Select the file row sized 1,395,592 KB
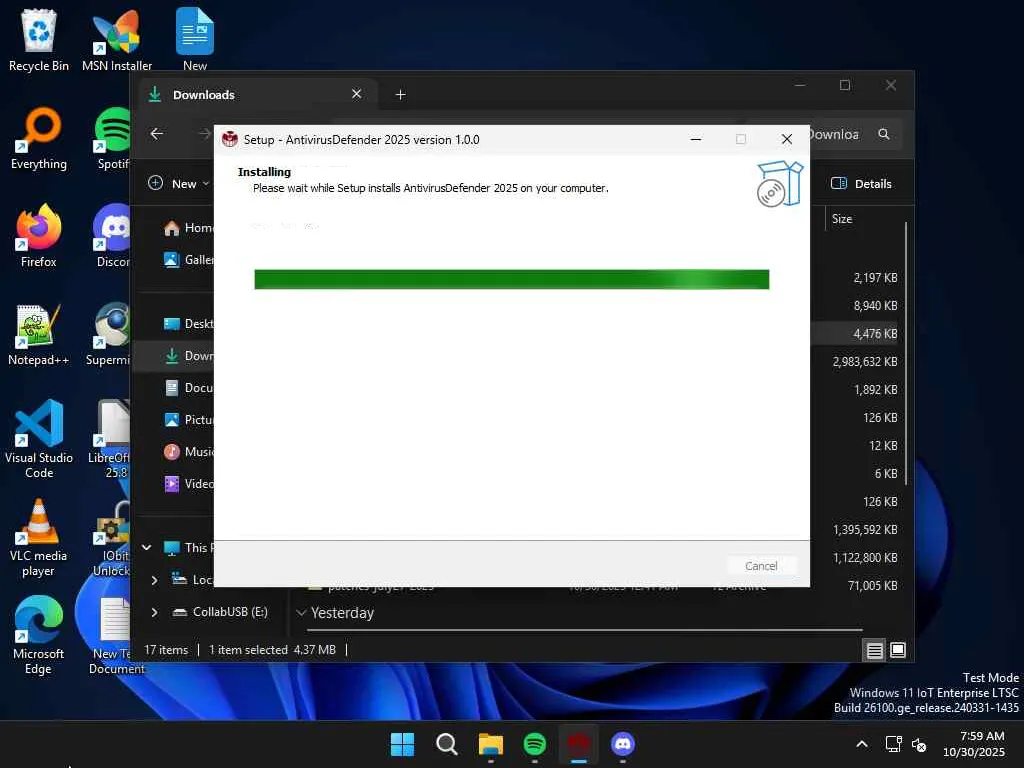Screen dimensions: 1024x768 point(854,530)
